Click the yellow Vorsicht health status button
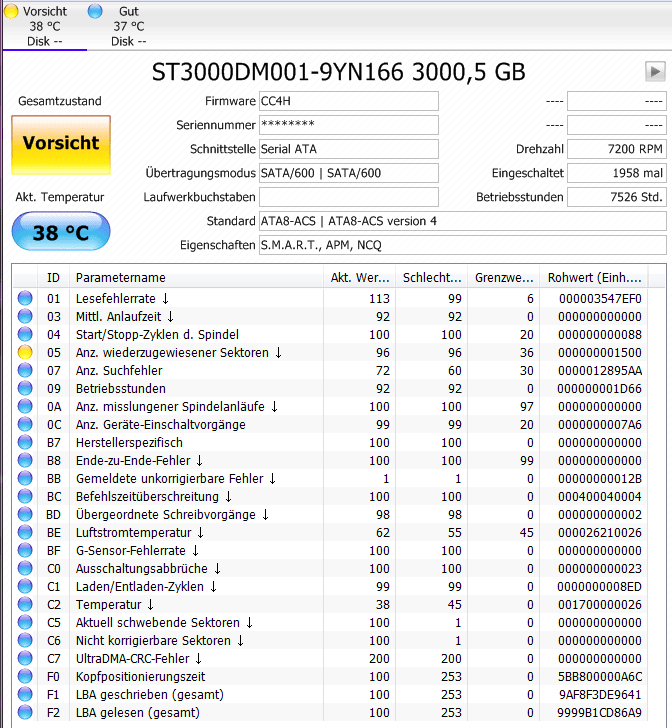This screenshot has height=728, width=672. (61, 145)
